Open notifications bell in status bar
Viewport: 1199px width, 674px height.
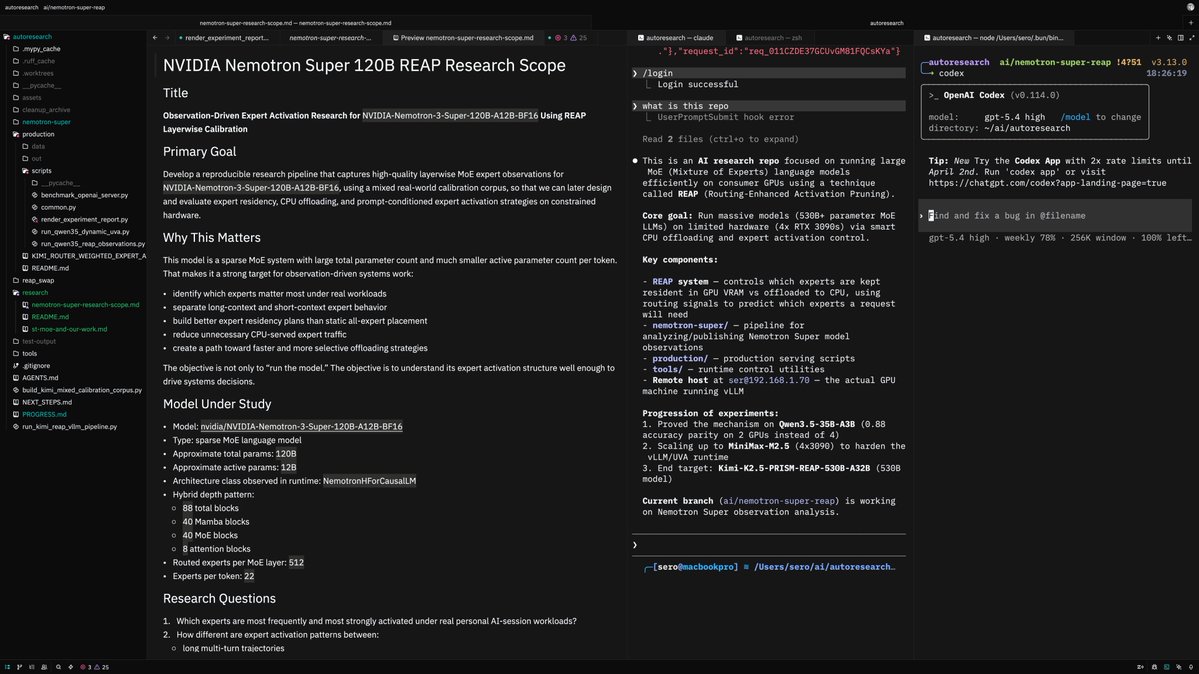(x=1154, y=667)
